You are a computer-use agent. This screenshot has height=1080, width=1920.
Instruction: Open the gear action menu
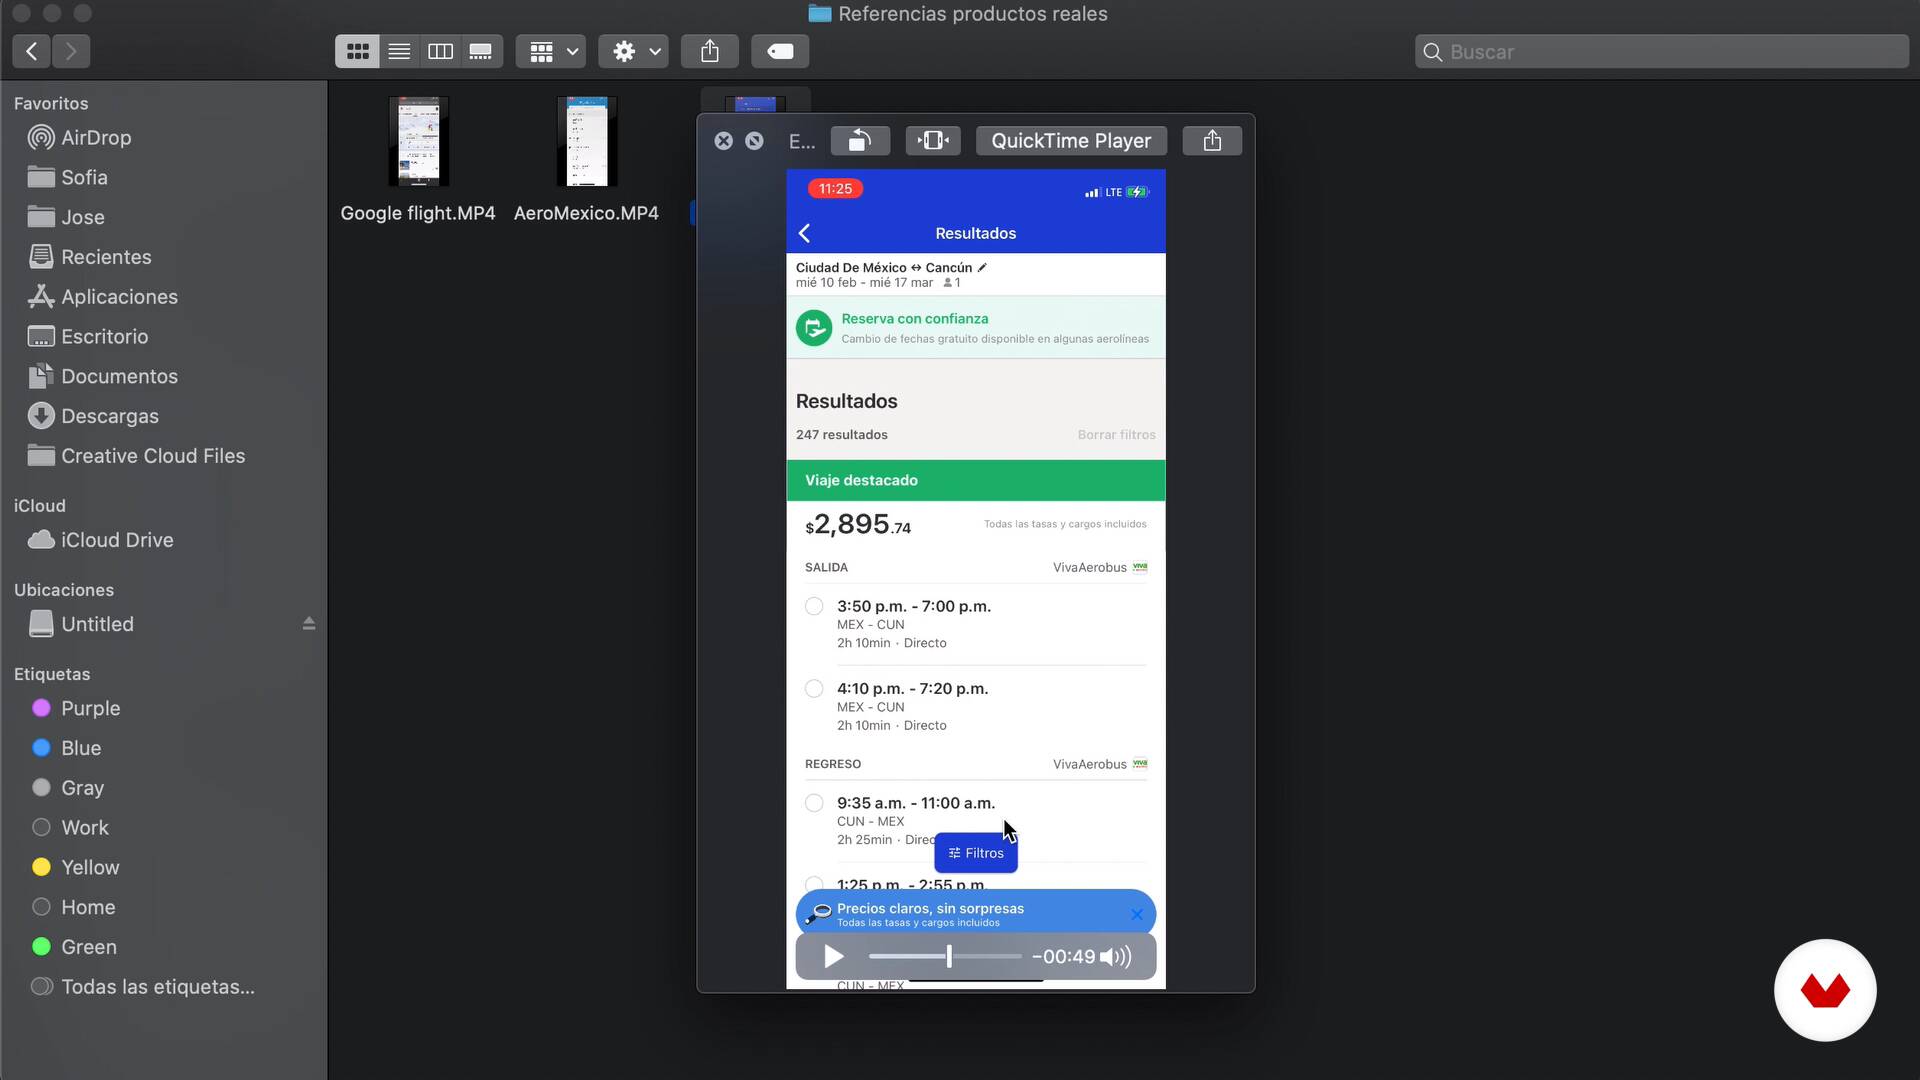[634, 51]
